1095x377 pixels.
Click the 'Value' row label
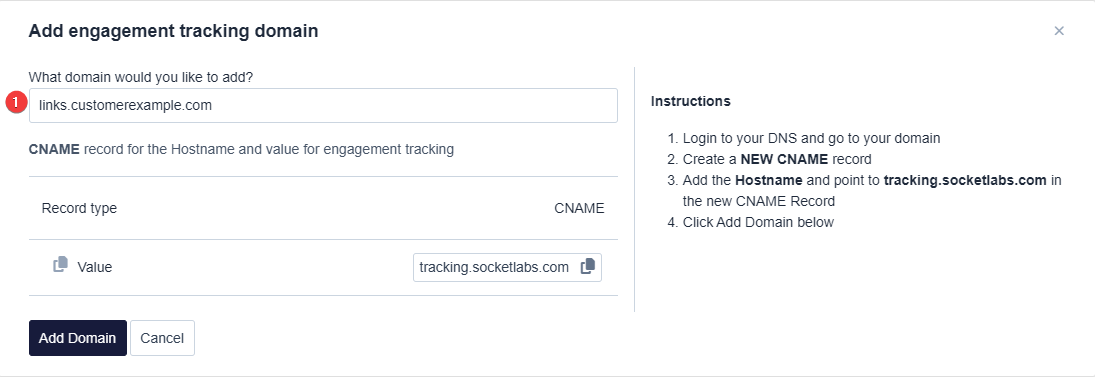coord(94,267)
